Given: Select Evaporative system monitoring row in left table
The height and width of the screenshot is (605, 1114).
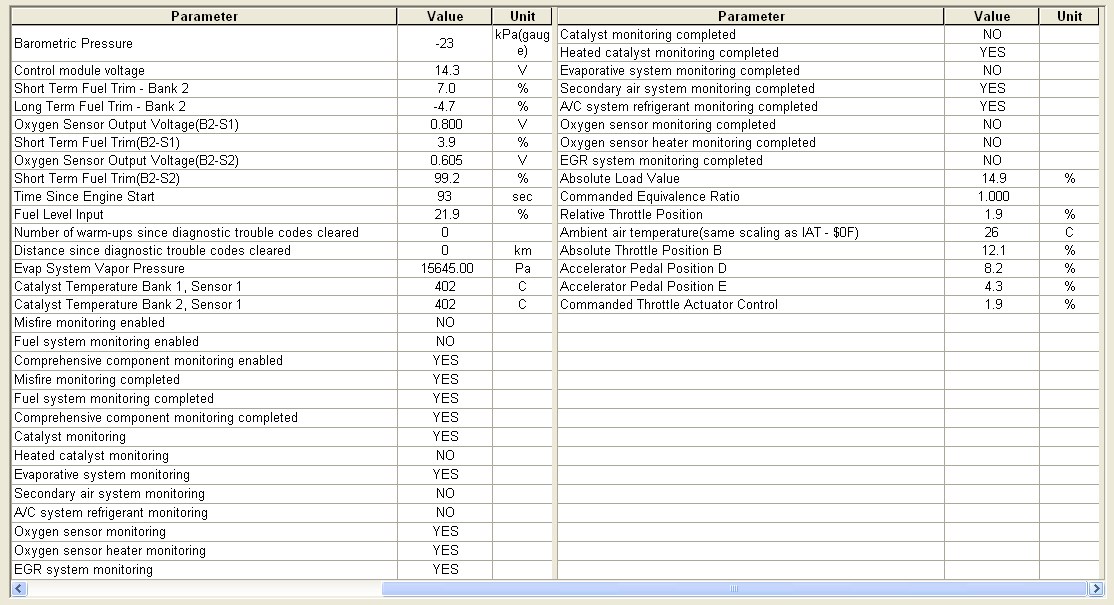Looking at the screenshot, I should (281, 474).
